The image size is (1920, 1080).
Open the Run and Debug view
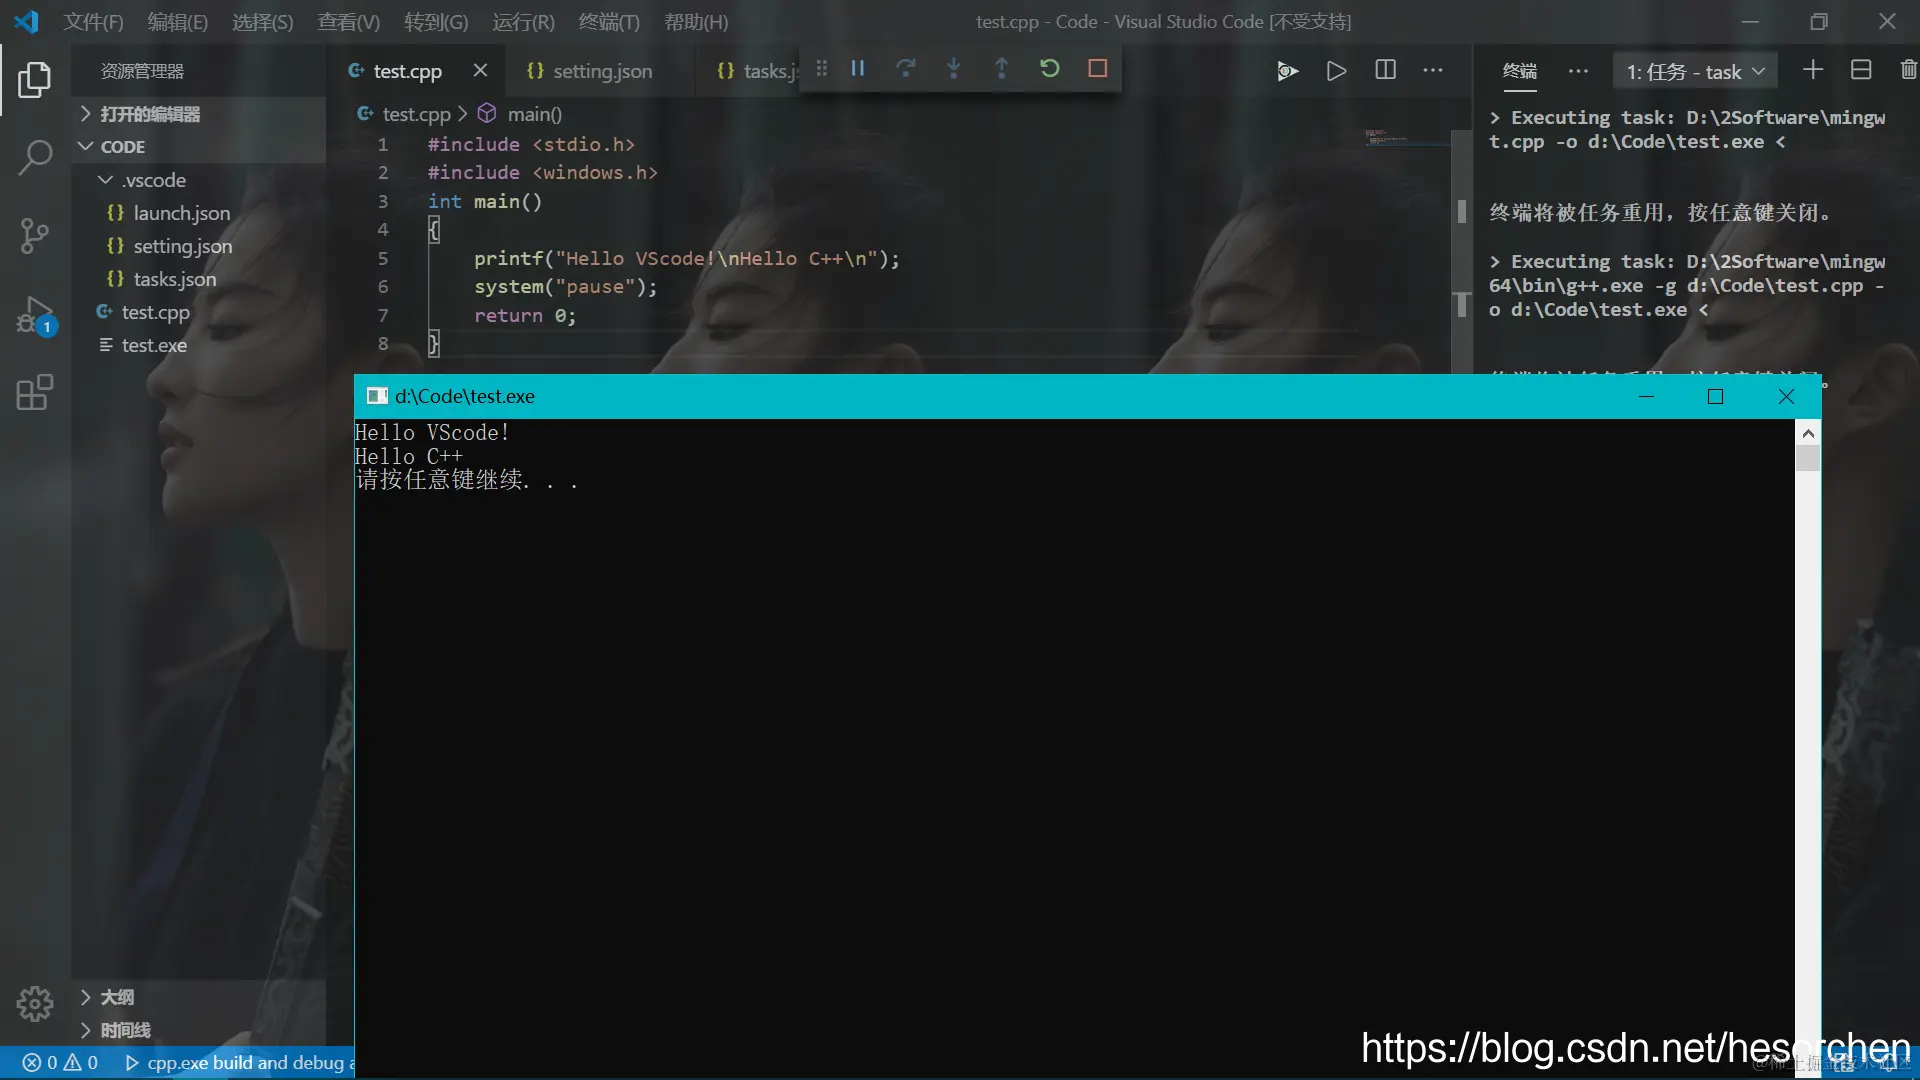pos(35,315)
